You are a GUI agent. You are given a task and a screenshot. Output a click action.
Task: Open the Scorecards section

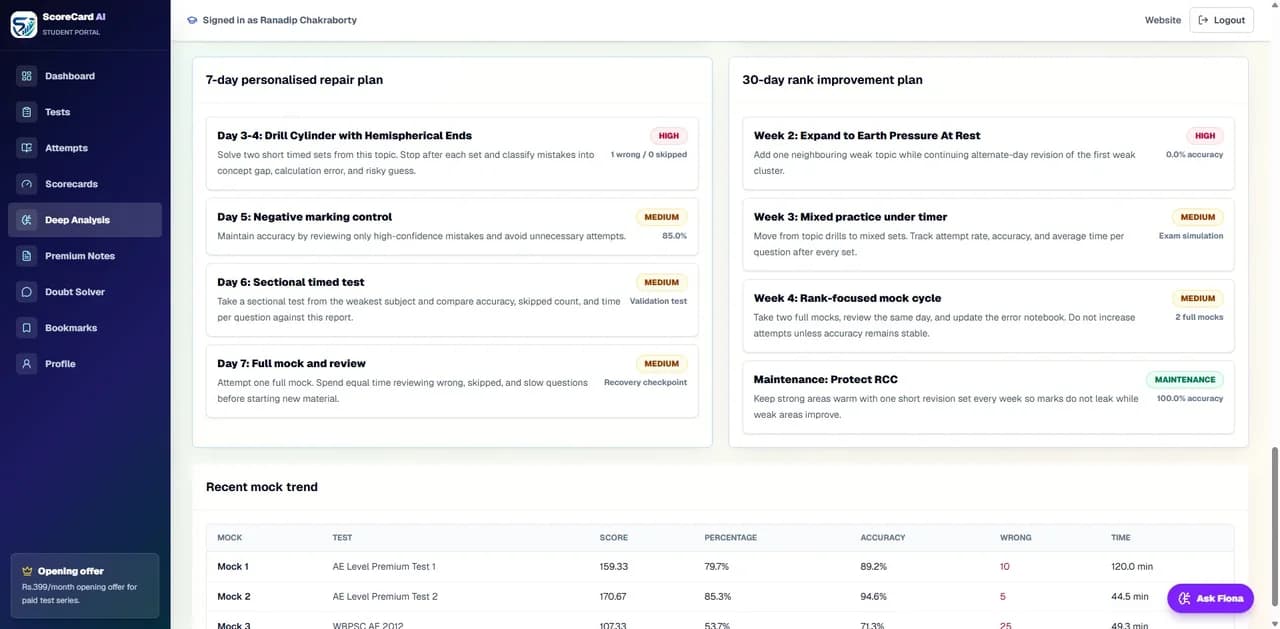pyautogui.click(x=85, y=184)
